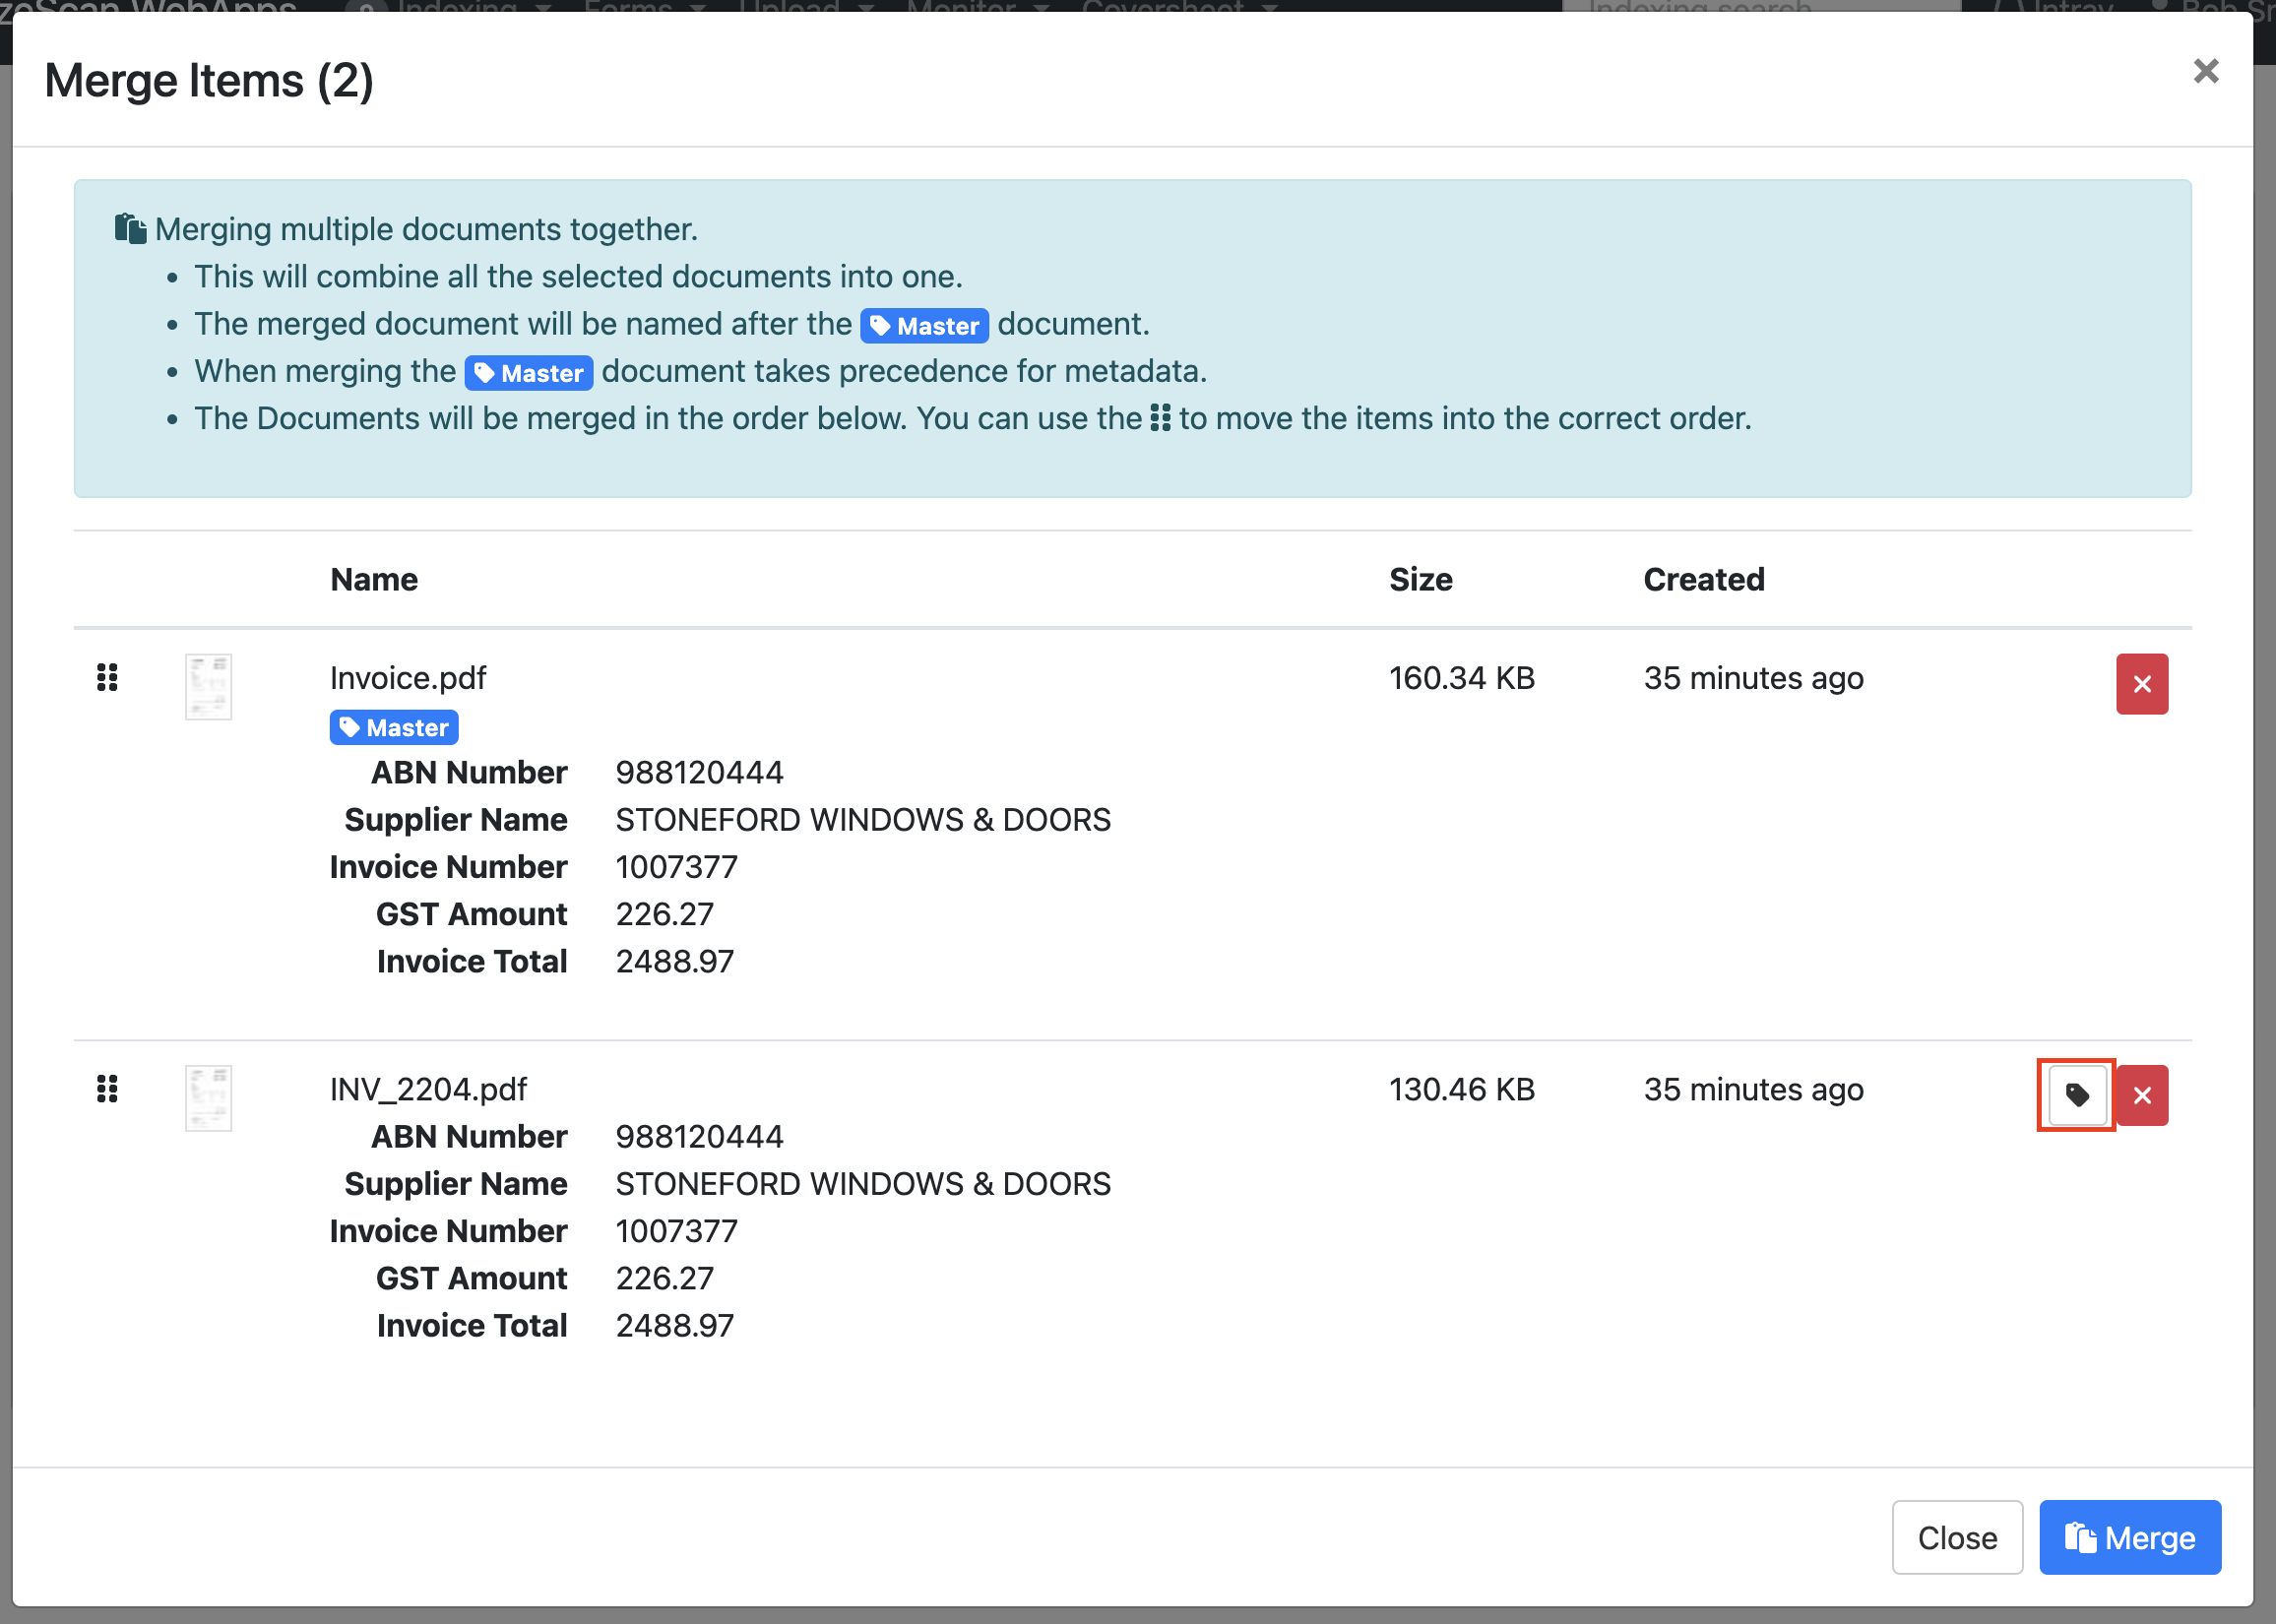
Task: Grab the drag handle for INV_2204.pdf
Action: pos(107,1089)
